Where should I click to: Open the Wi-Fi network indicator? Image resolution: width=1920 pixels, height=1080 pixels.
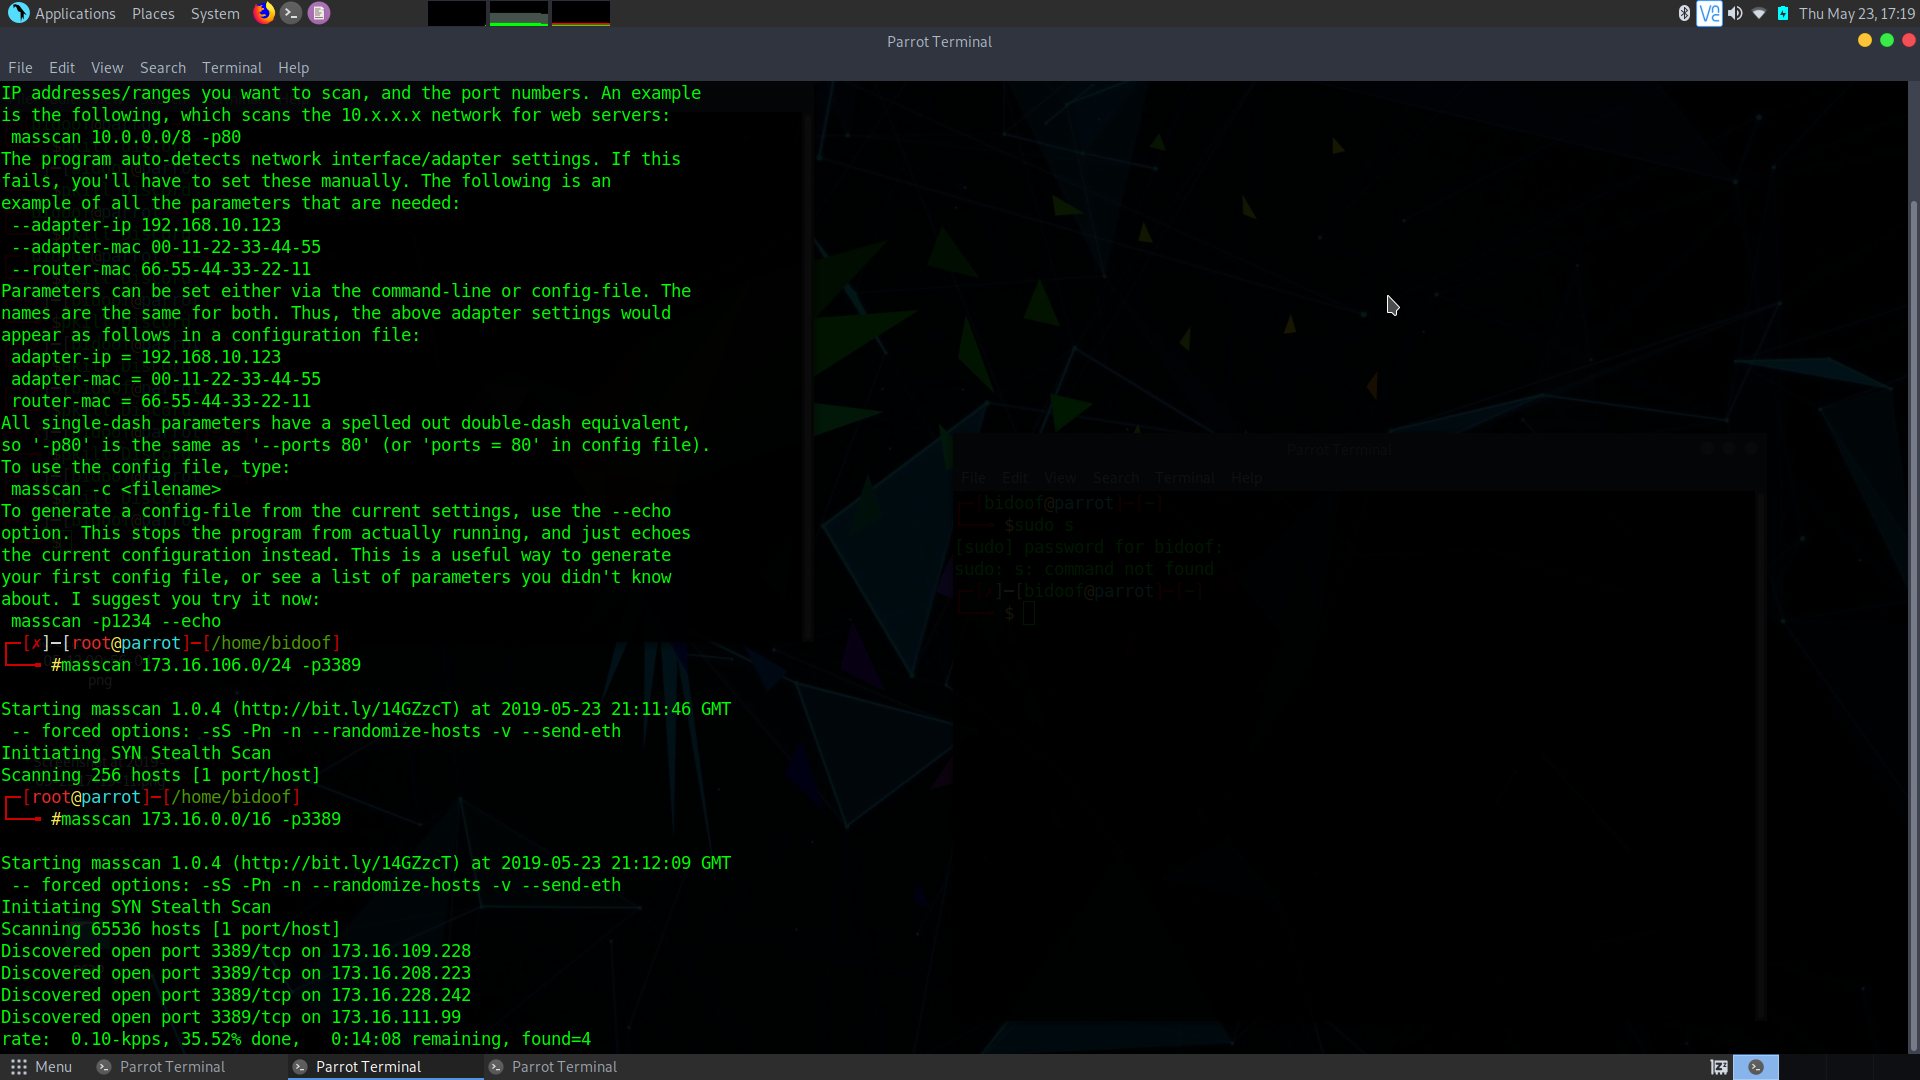coord(1759,13)
